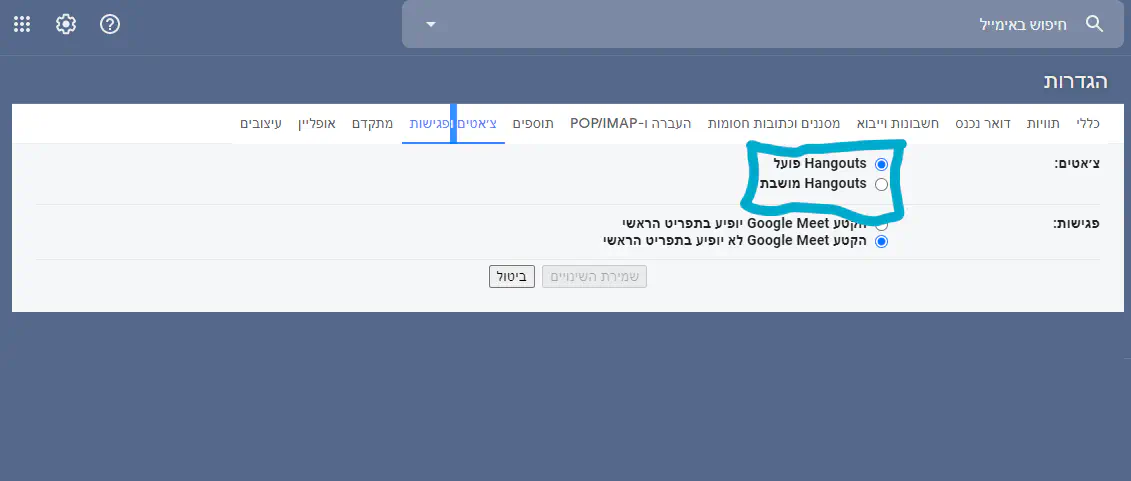Click the settings gear icon

tap(66, 24)
